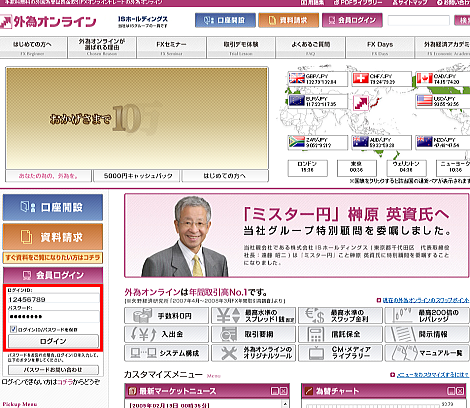Click 資料請求 button in top header
470x408 pixels.
(289, 20)
